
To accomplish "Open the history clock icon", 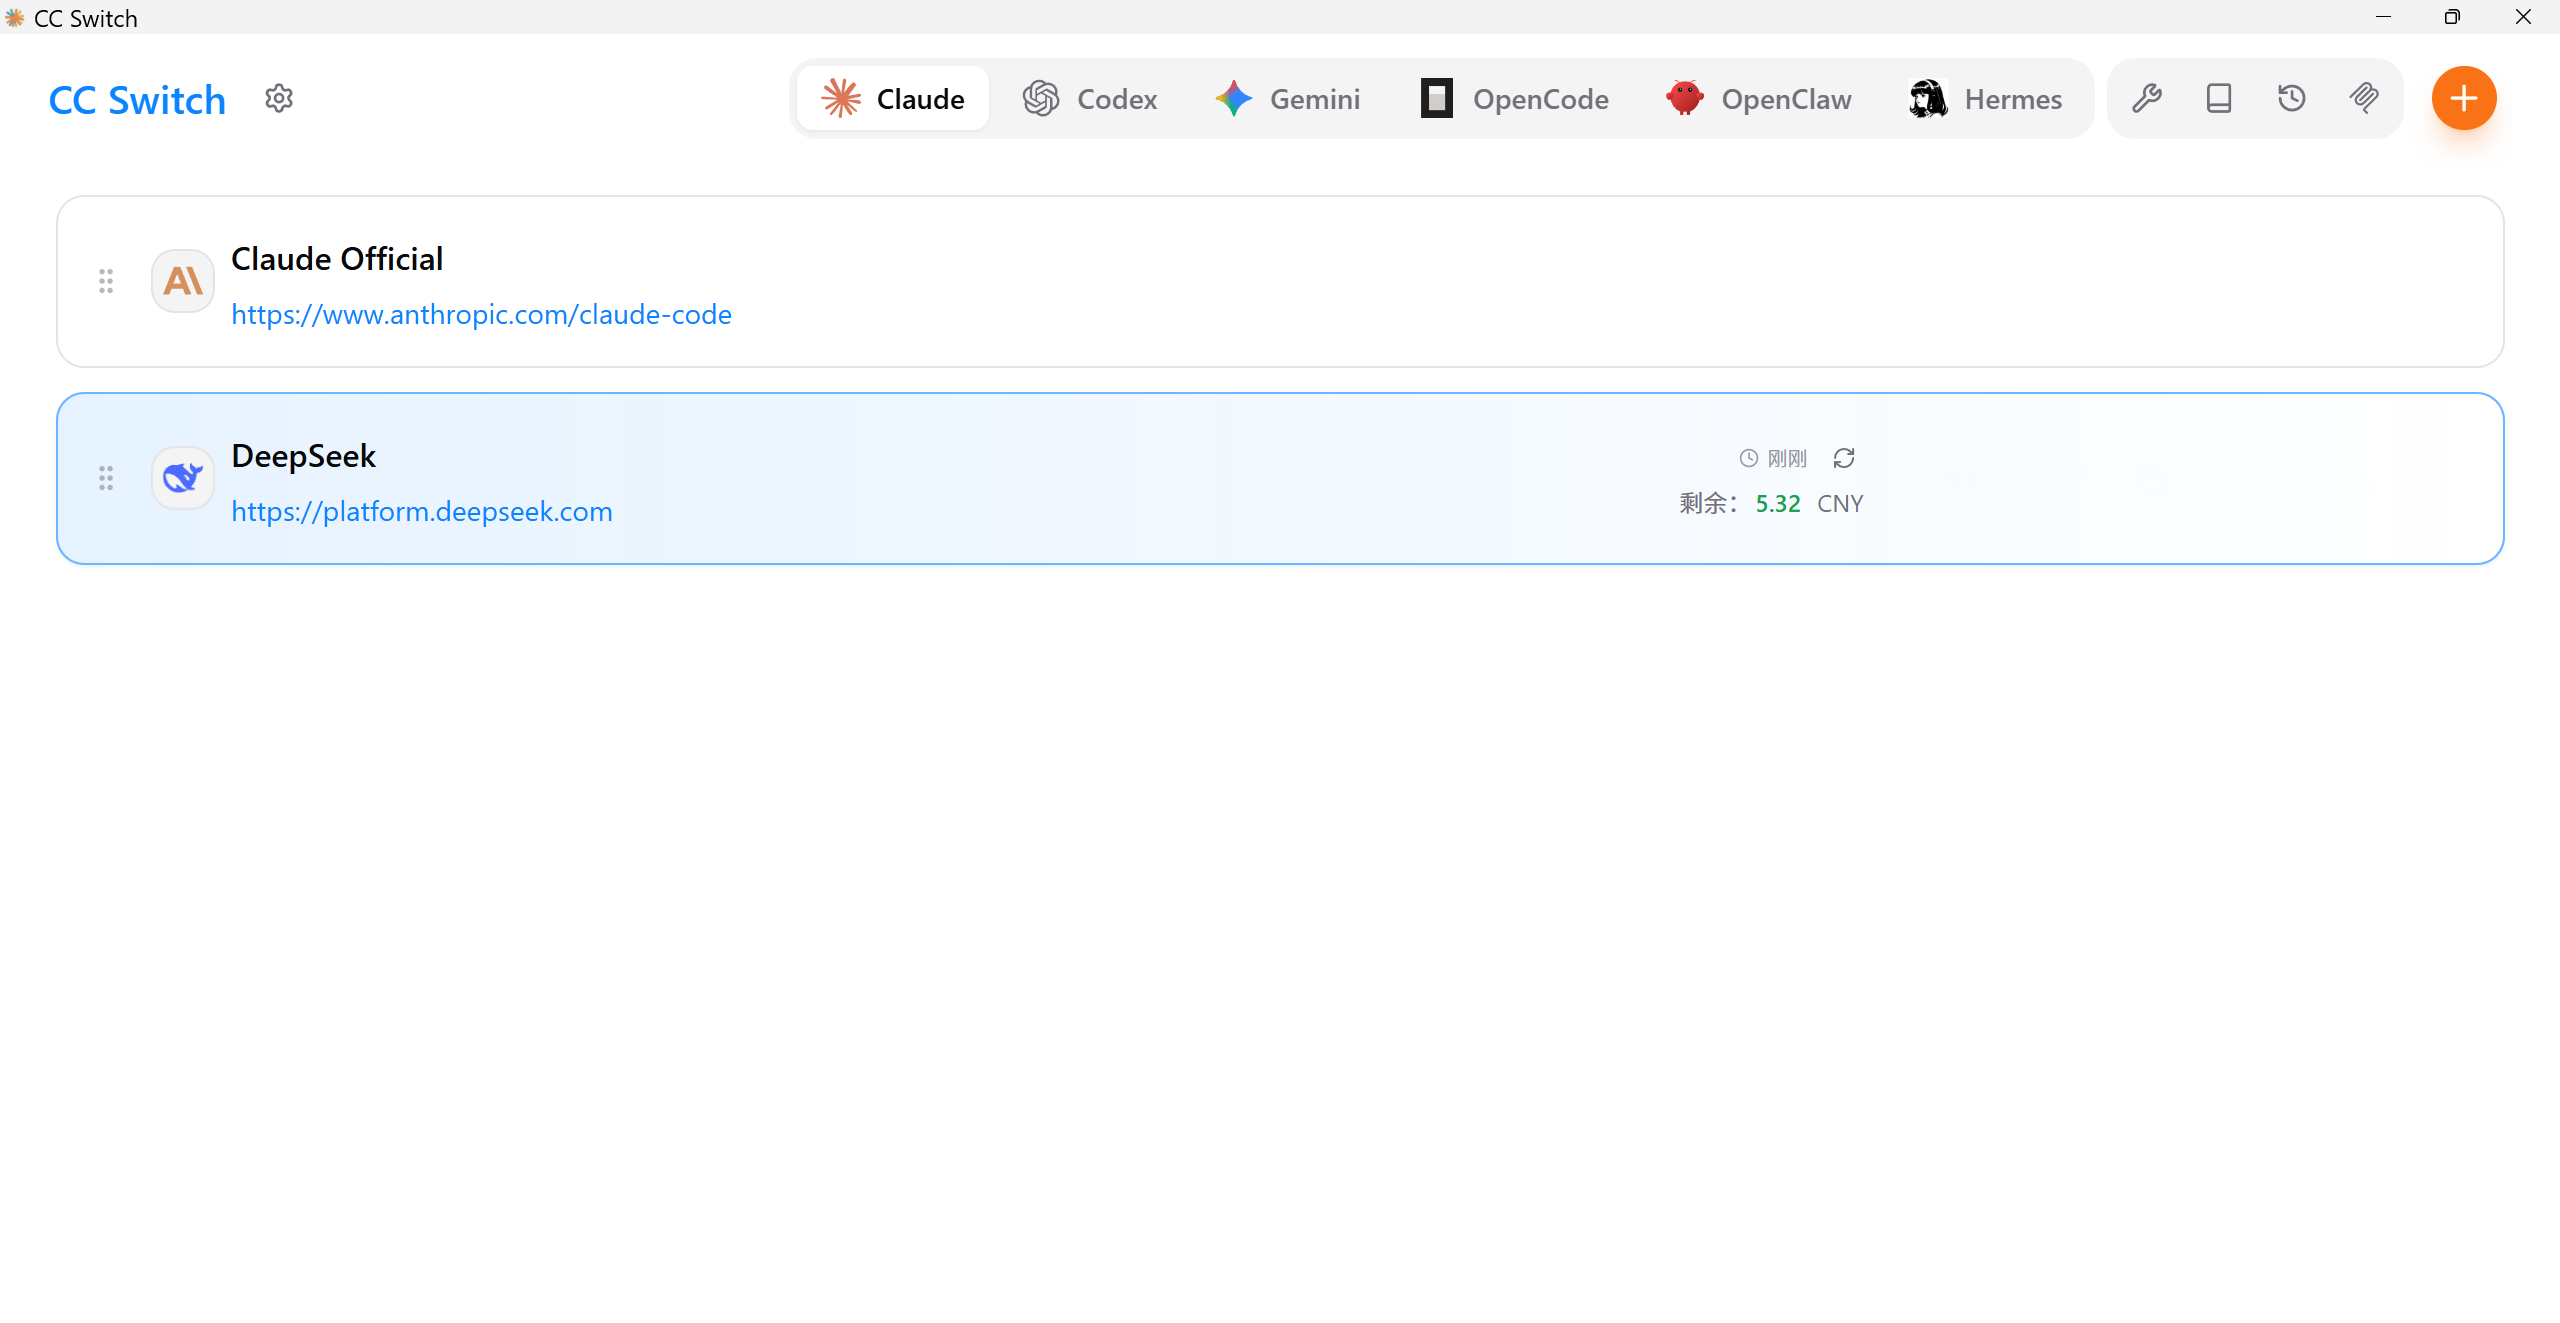I will tap(2292, 98).
